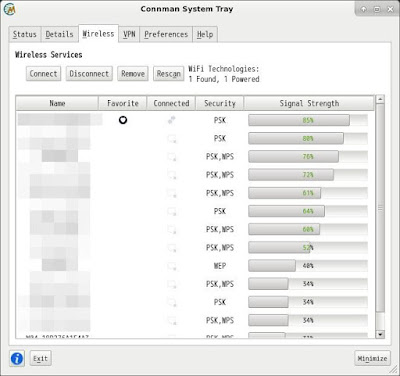The image size is (400, 376).
Task: Sort by the Name column header
Action: click(x=57, y=103)
